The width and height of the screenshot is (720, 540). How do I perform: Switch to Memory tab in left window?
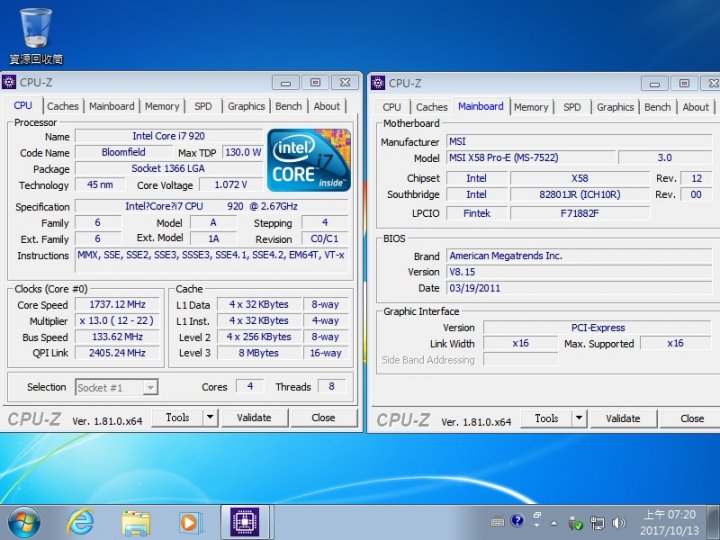[x=162, y=107]
